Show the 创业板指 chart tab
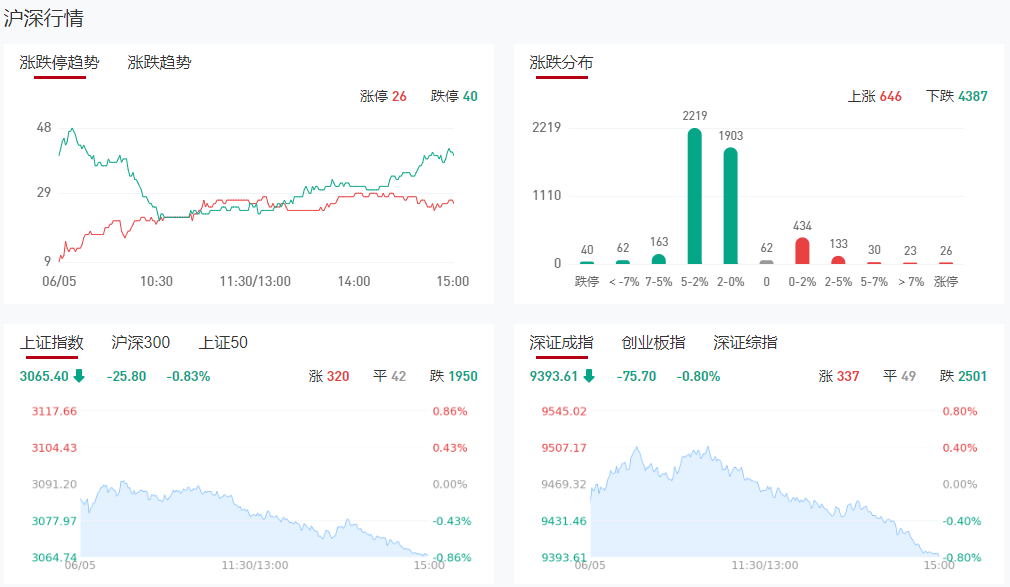 click(653, 343)
